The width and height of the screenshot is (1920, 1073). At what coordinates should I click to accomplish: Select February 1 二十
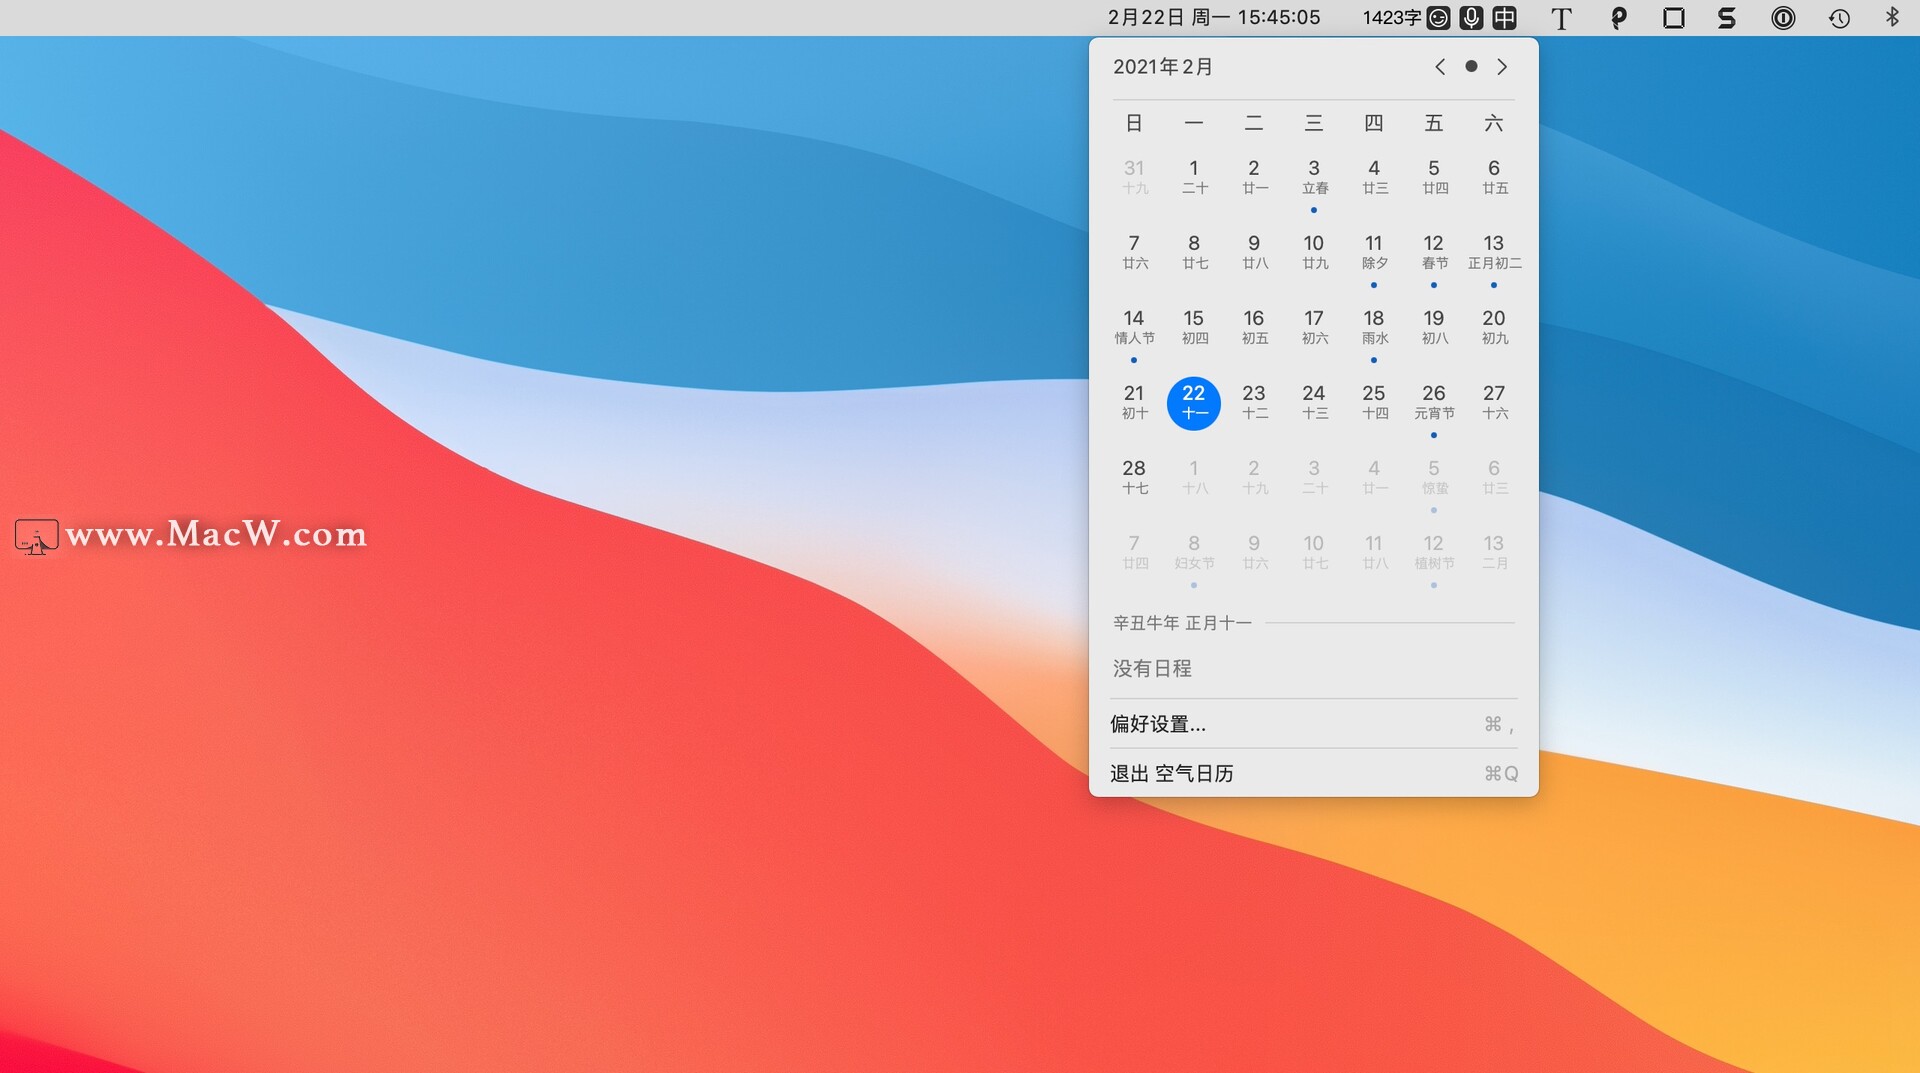1194,178
